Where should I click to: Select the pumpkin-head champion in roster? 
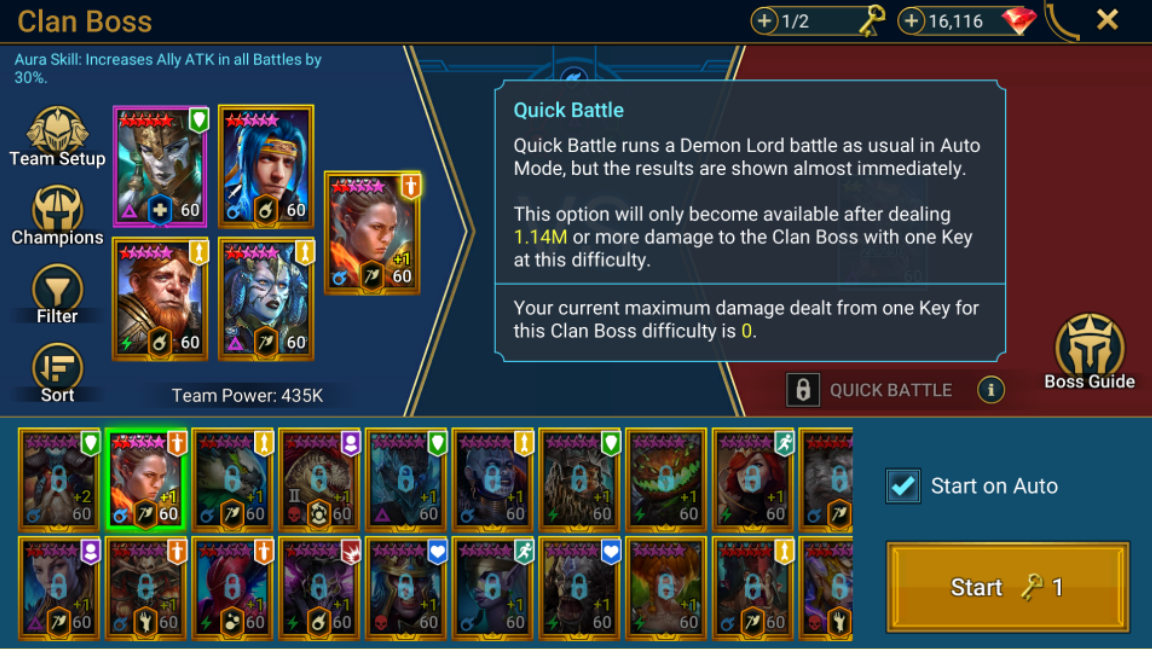click(x=666, y=479)
